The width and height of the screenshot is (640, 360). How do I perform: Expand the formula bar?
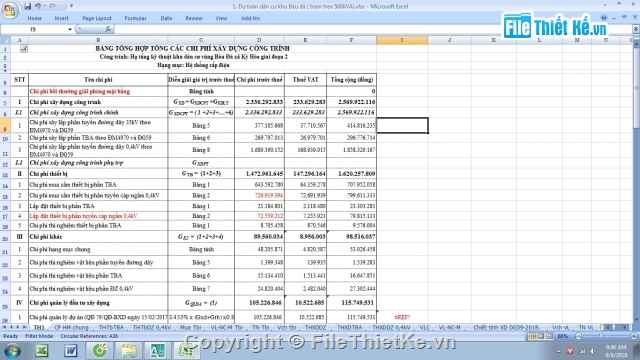pos(636,29)
